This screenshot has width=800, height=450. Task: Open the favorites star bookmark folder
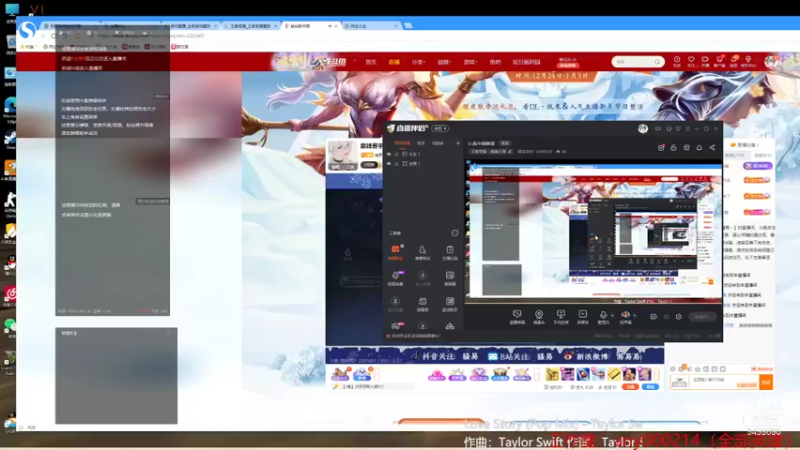tap(29, 46)
